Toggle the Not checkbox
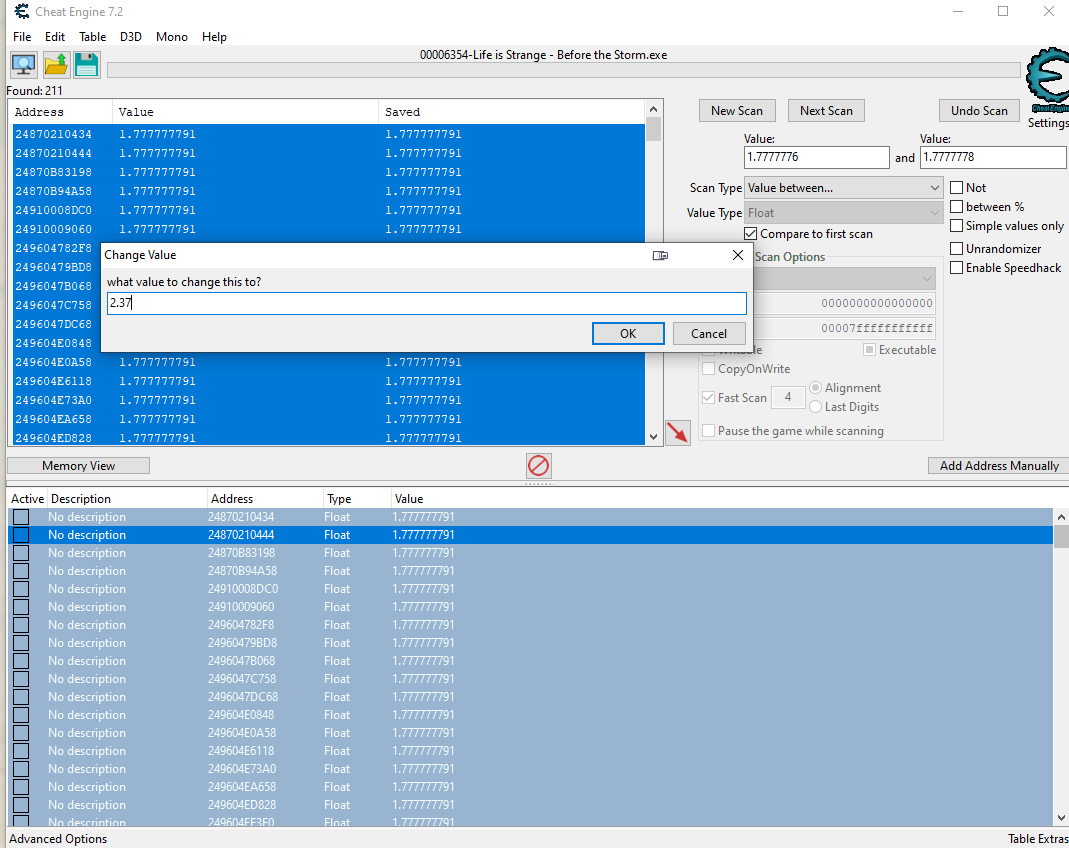1069x848 pixels. 957,187
